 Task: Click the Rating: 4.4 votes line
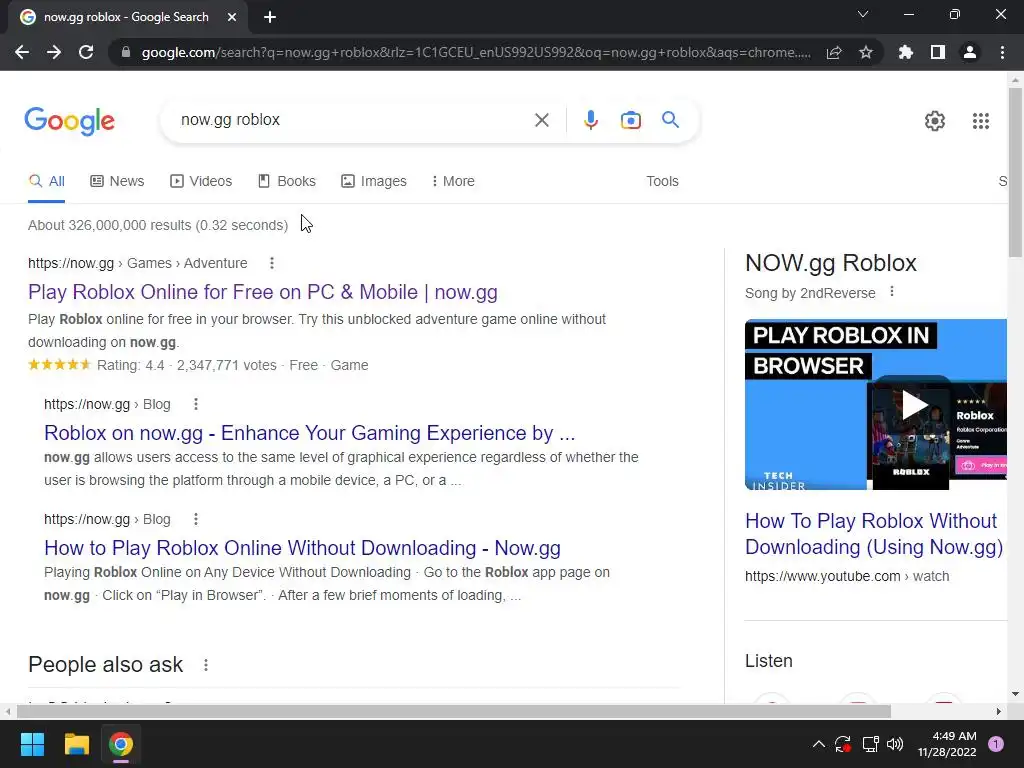(198, 365)
